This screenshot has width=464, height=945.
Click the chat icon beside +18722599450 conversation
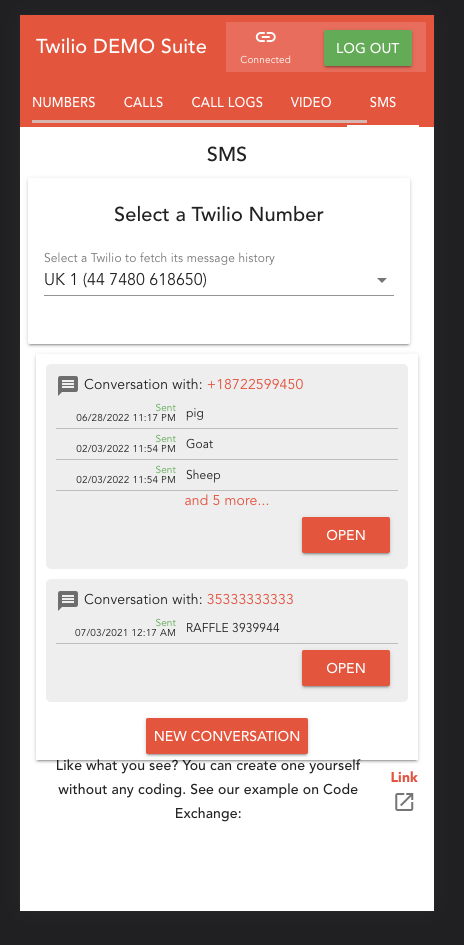pos(67,385)
